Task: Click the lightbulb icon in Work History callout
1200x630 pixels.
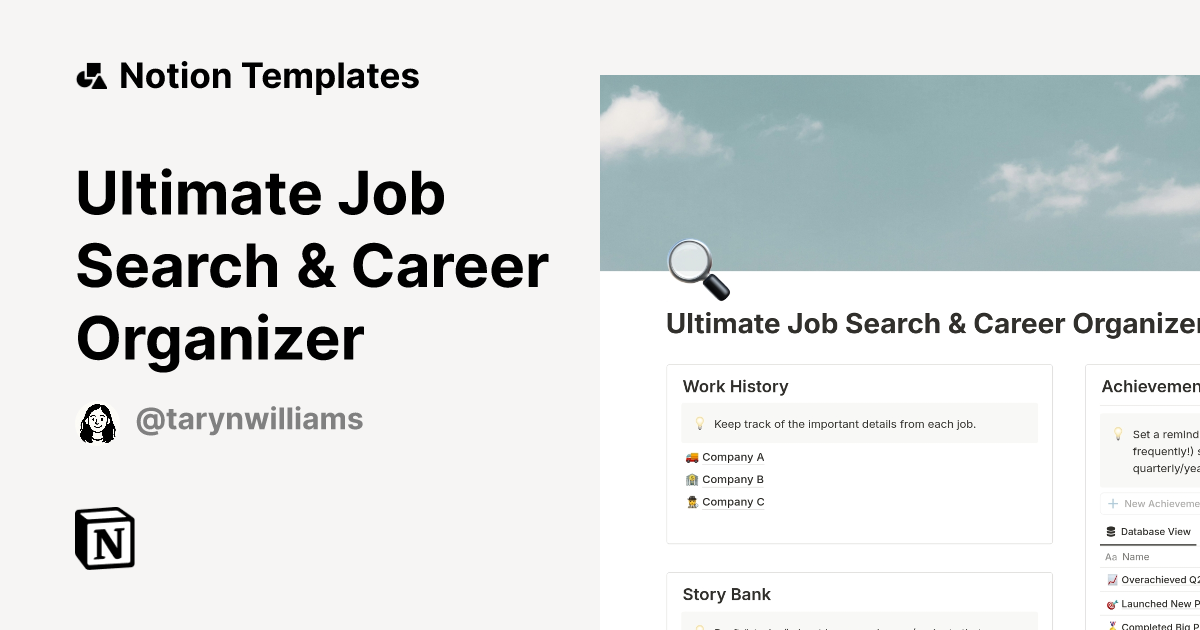Action: (x=700, y=423)
